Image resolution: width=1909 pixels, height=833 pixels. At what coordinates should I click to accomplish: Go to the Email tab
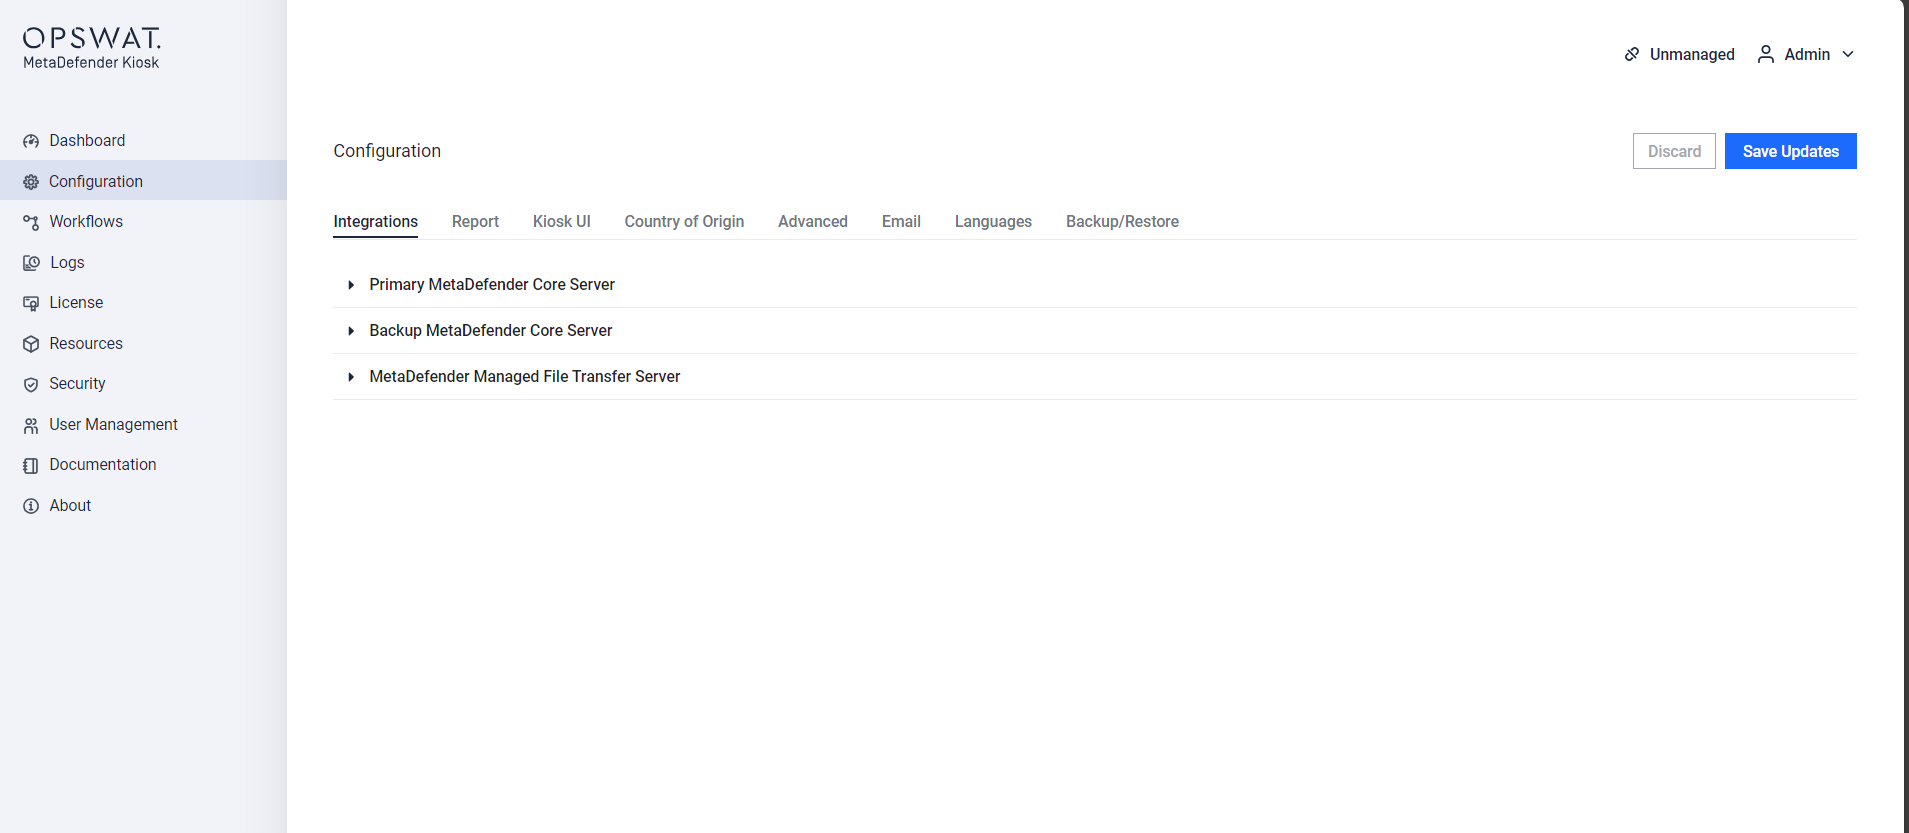point(901,222)
